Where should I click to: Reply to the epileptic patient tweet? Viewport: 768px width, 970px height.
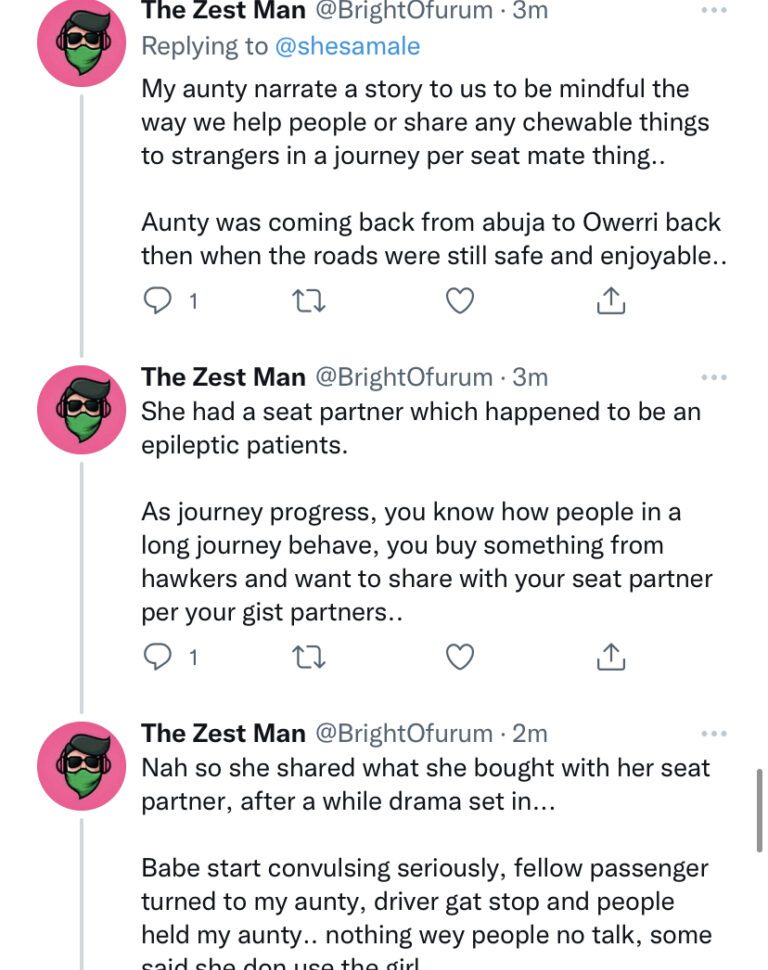point(157,657)
